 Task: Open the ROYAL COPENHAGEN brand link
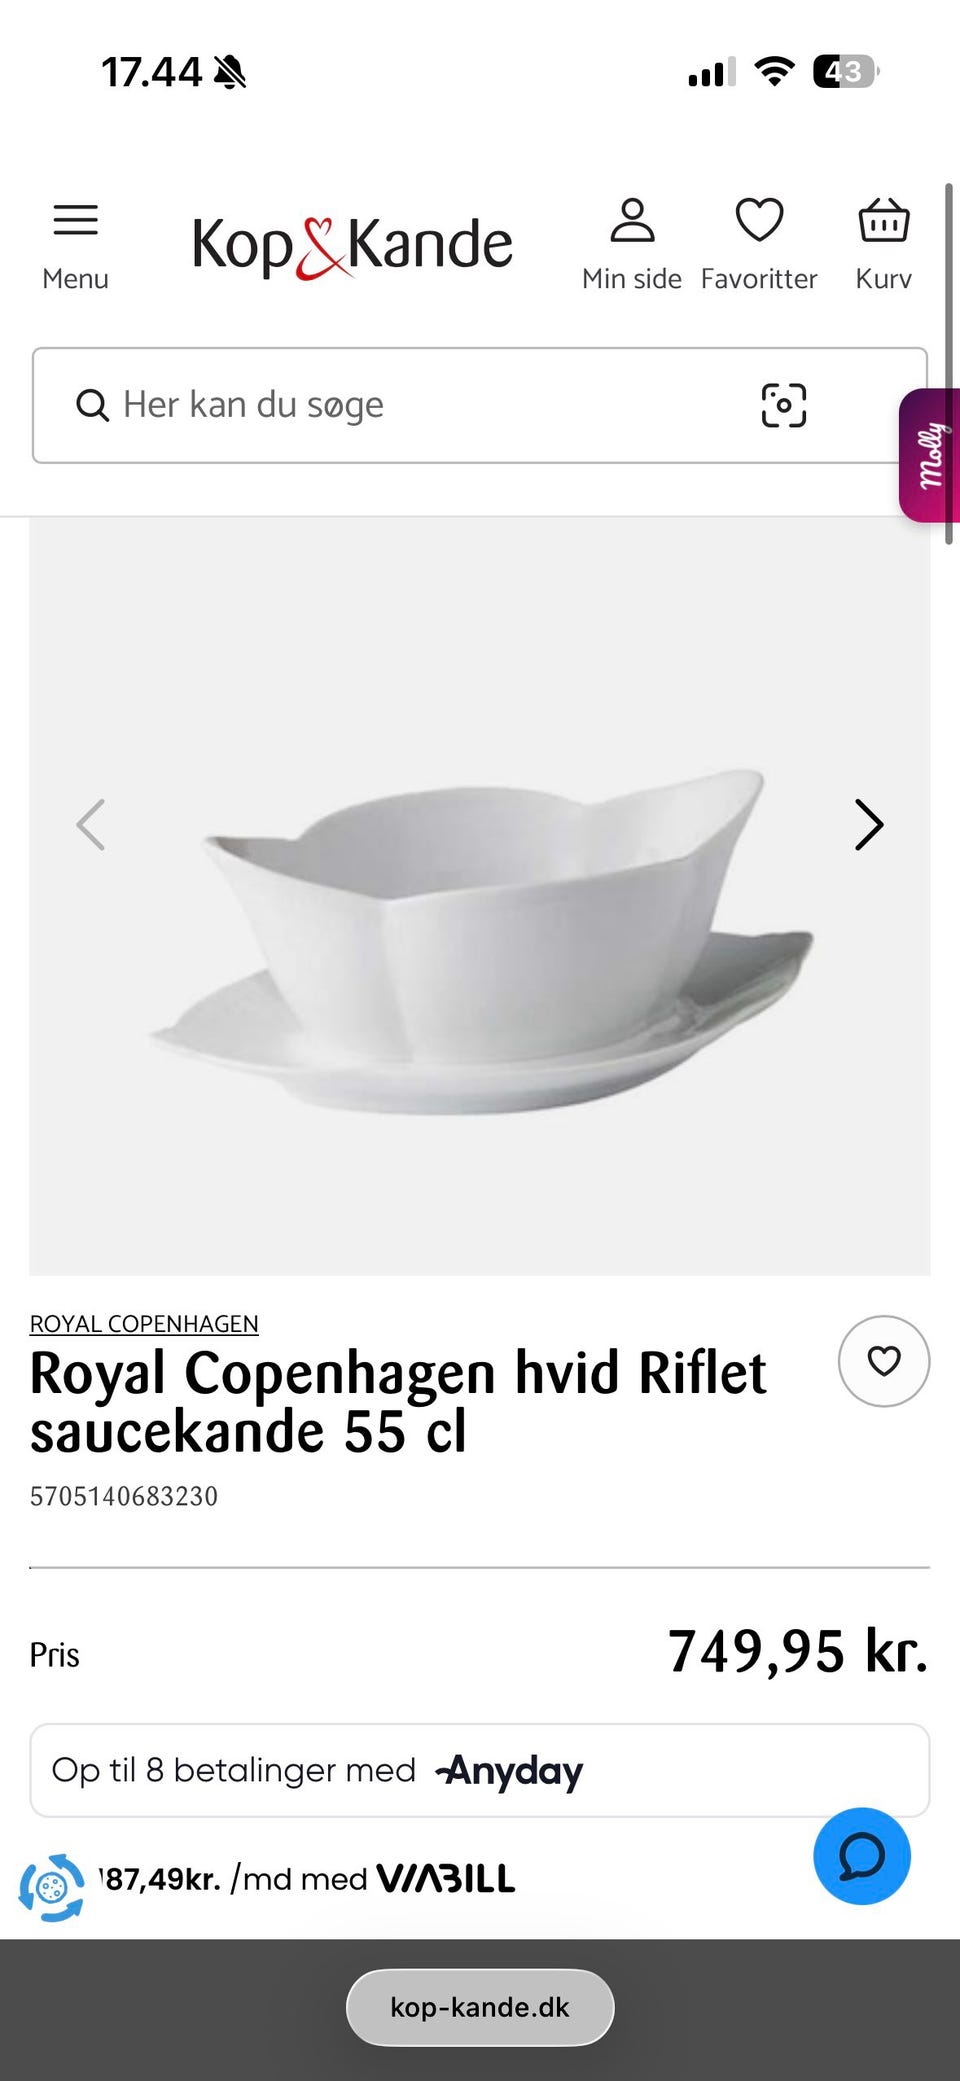pyautogui.click(x=144, y=1324)
